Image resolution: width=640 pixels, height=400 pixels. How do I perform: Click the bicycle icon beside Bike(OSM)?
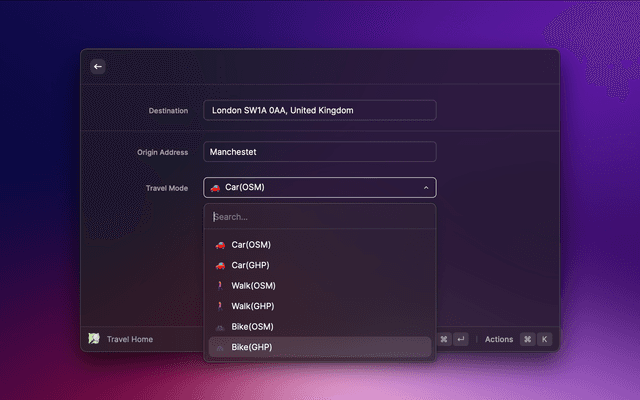click(220, 327)
